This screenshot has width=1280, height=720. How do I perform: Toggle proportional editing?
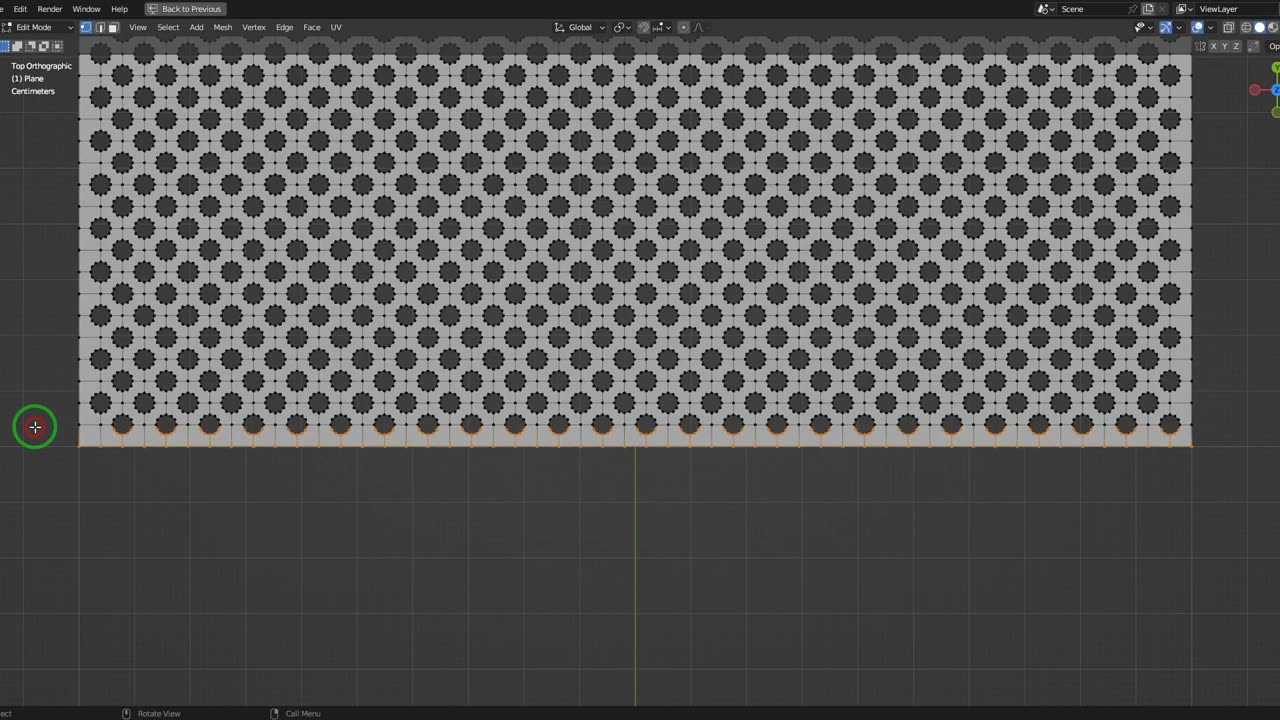click(x=683, y=27)
